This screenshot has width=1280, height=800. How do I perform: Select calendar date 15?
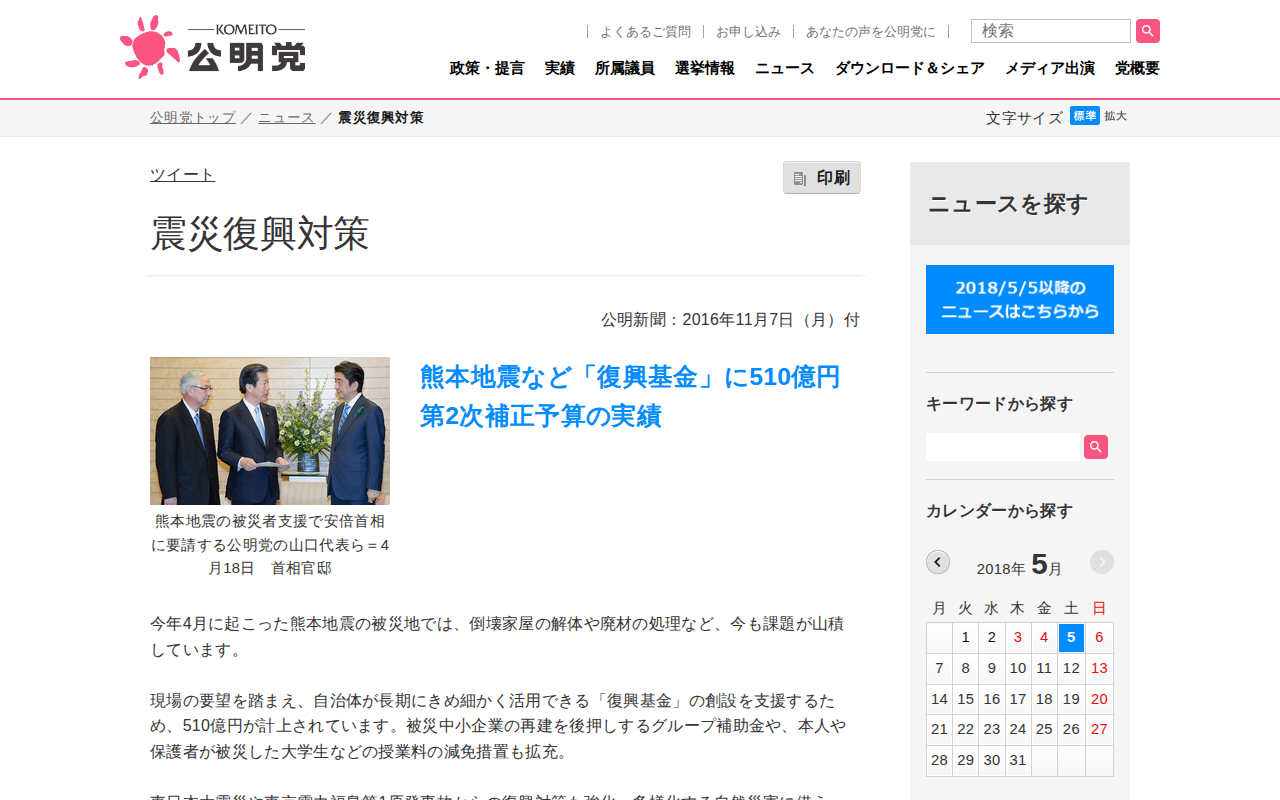pyautogui.click(x=965, y=699)
